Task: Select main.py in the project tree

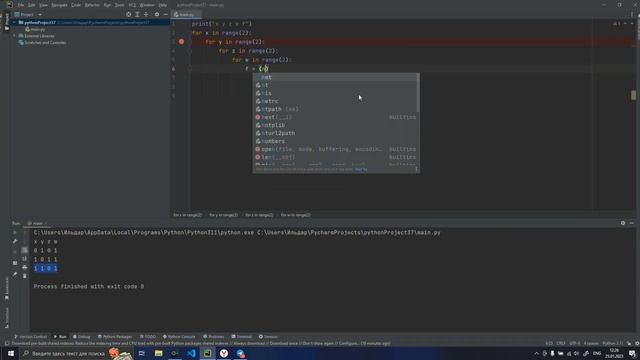Action: coord(35,29)
